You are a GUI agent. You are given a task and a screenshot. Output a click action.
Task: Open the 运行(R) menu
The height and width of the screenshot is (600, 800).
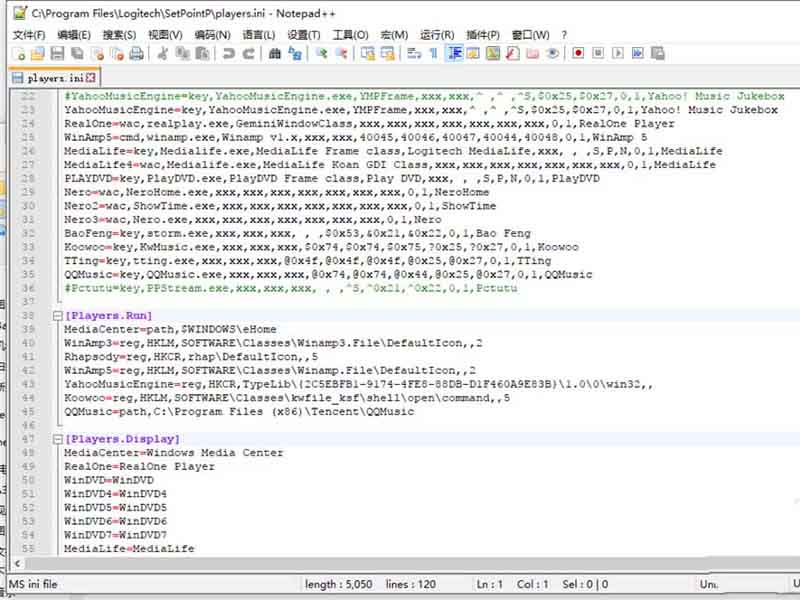[437, 35]
